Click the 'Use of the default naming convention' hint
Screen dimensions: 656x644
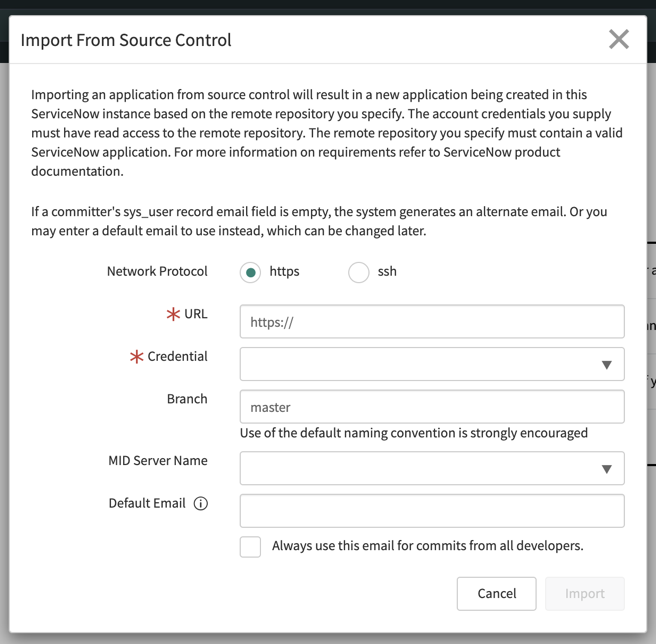coord(414,433)
